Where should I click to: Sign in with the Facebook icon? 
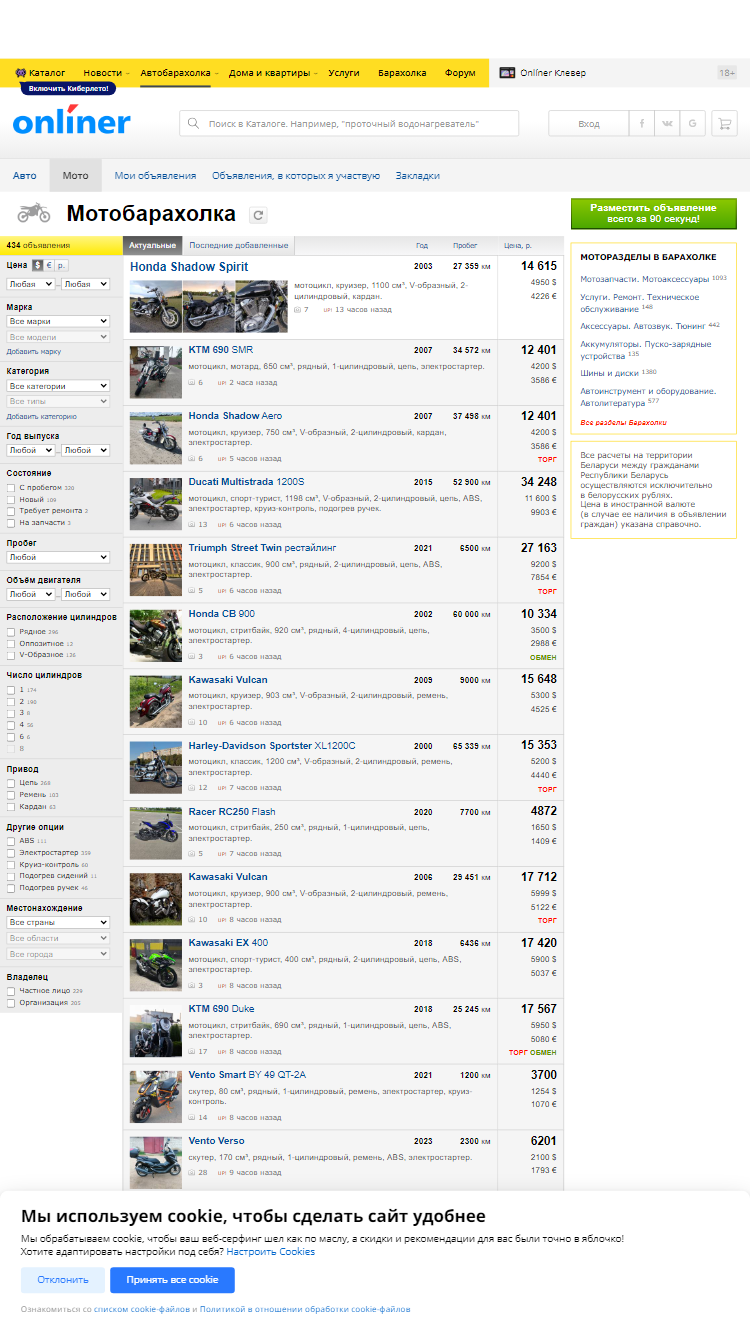click(x=641, y=123)
